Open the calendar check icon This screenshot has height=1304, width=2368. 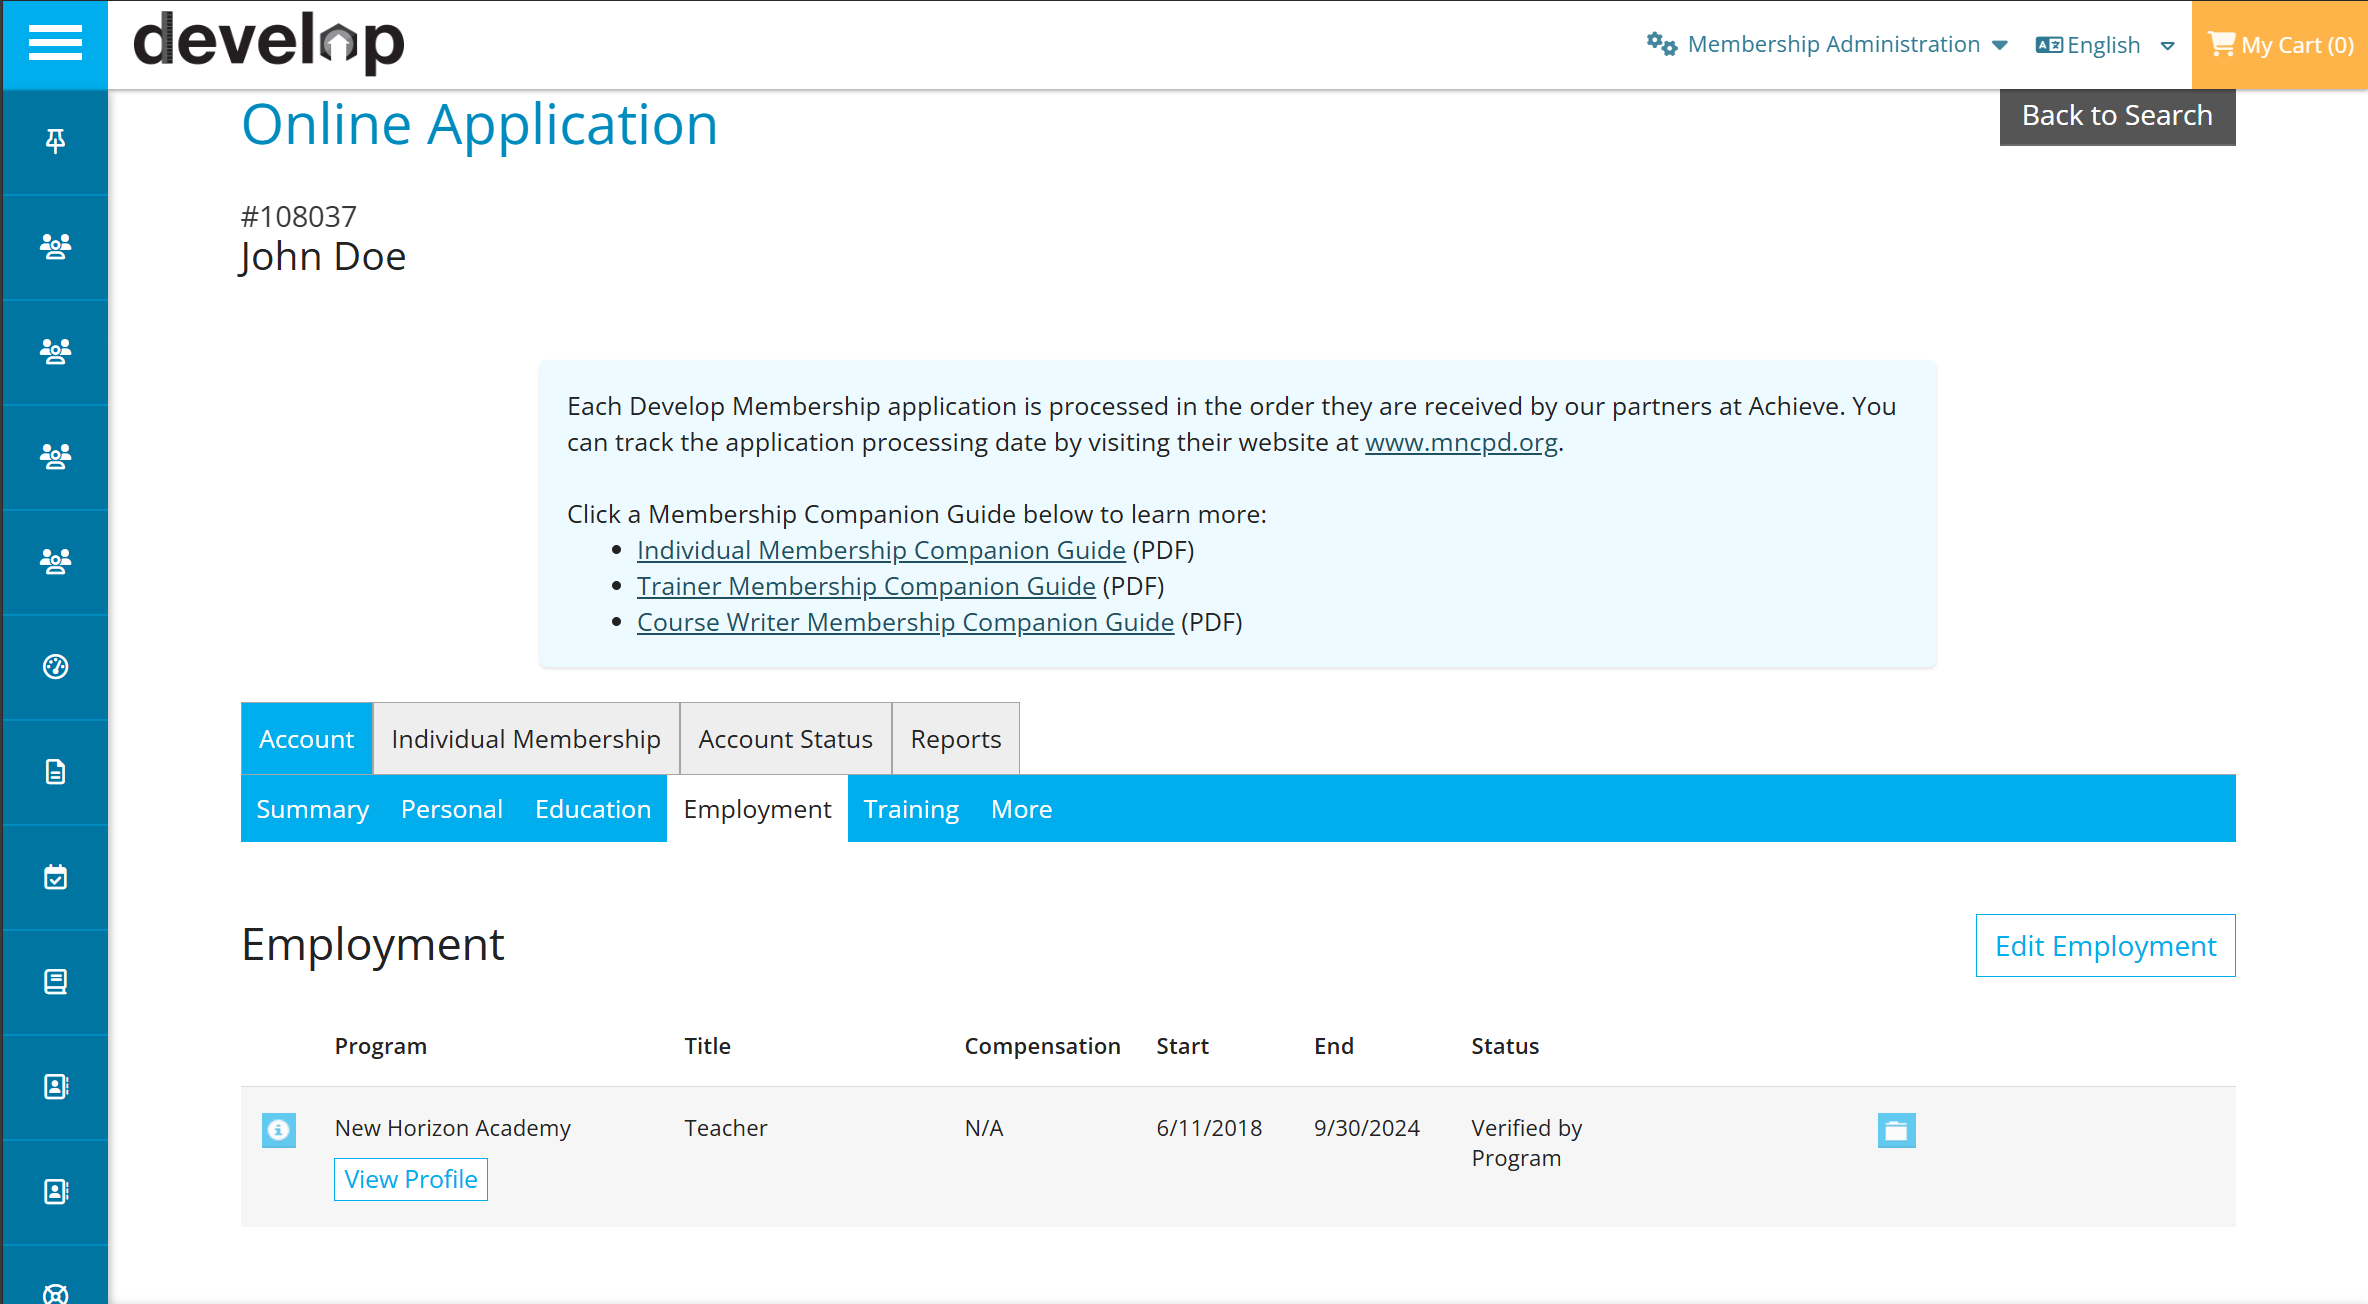(55, 877)
